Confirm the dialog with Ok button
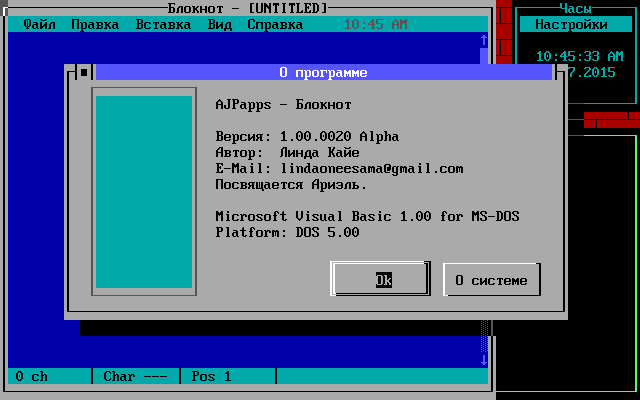Image resolution: width=640 pixels, height=400 pixels. [380, 280]
